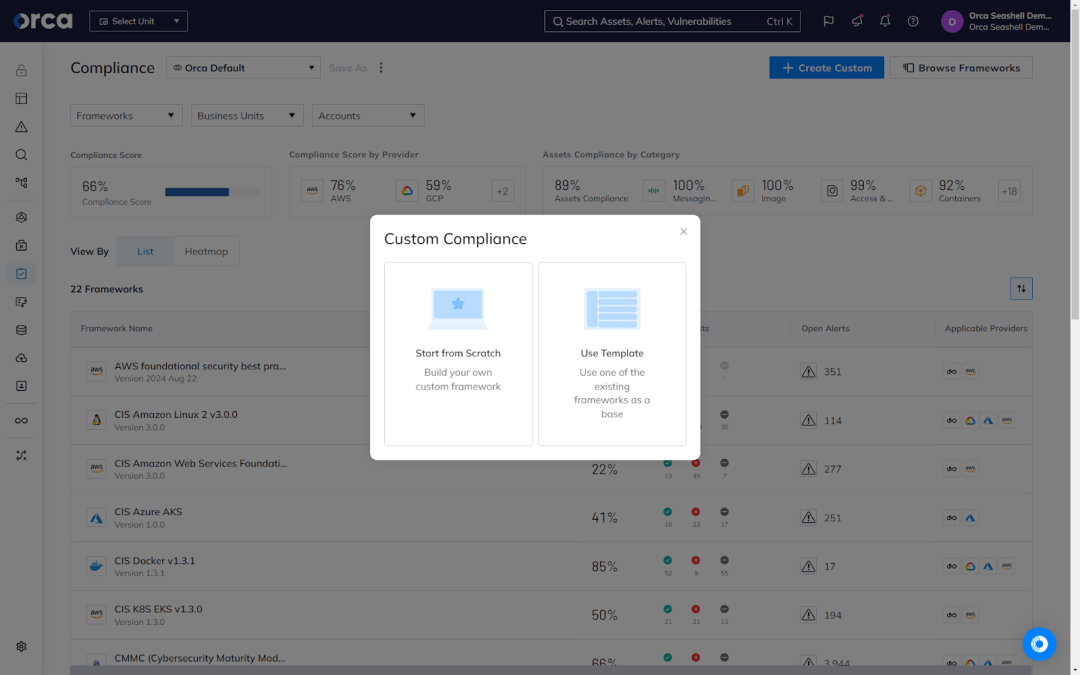This screenshot has width=1080, height=675.
Task: Click the Azure icon for CIS Azure AKS
Action: tap(96, 518)
